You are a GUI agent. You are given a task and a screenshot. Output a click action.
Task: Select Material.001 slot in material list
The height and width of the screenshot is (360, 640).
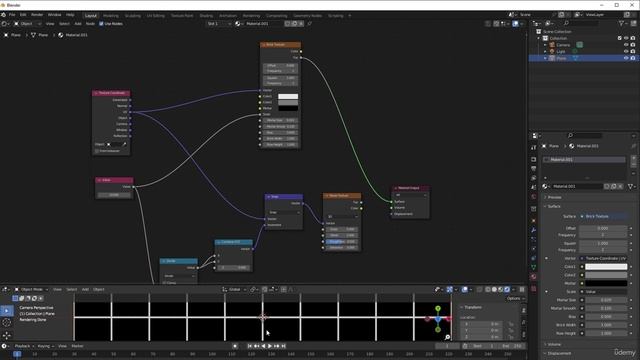tap(584, 160)
